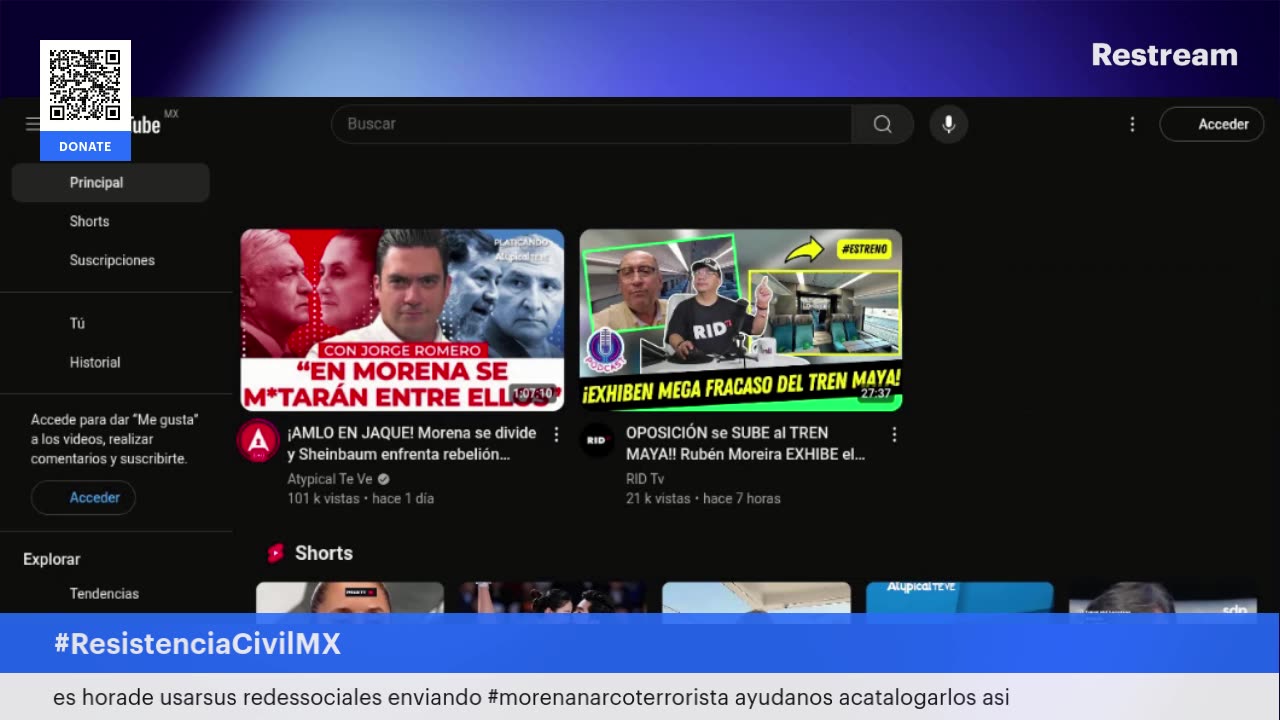Select Principal in the sidebar
Image resolution: width=1280 pixels, height=720 pixels.
tap(110, 183)
